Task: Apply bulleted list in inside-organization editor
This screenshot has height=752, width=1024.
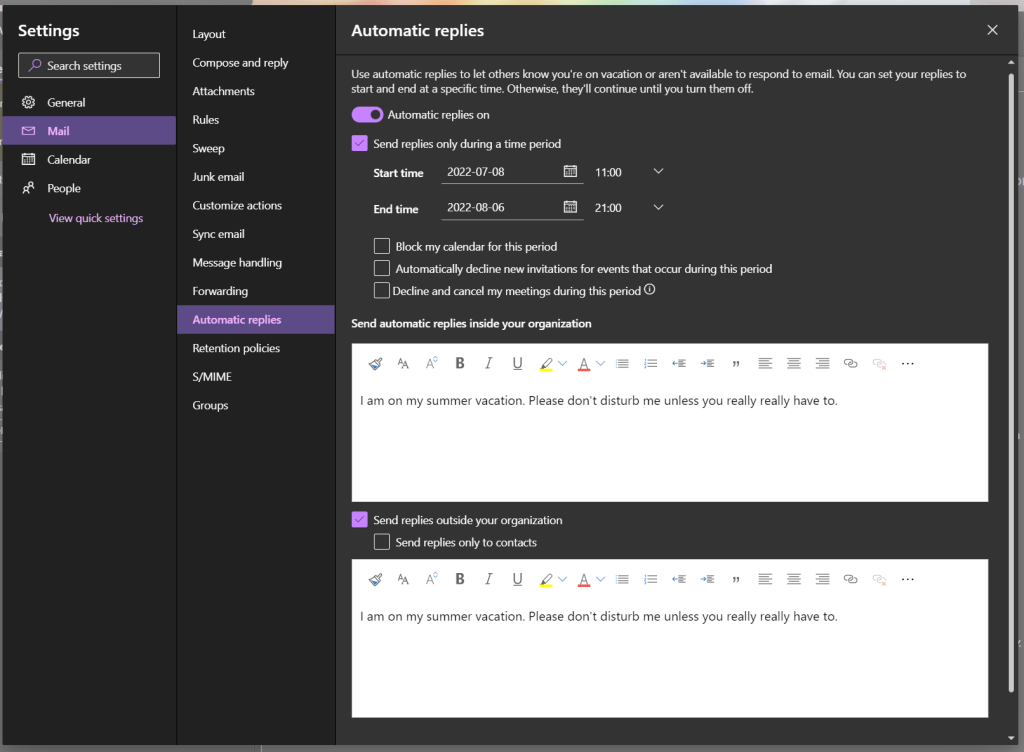Action: [622, 364]
